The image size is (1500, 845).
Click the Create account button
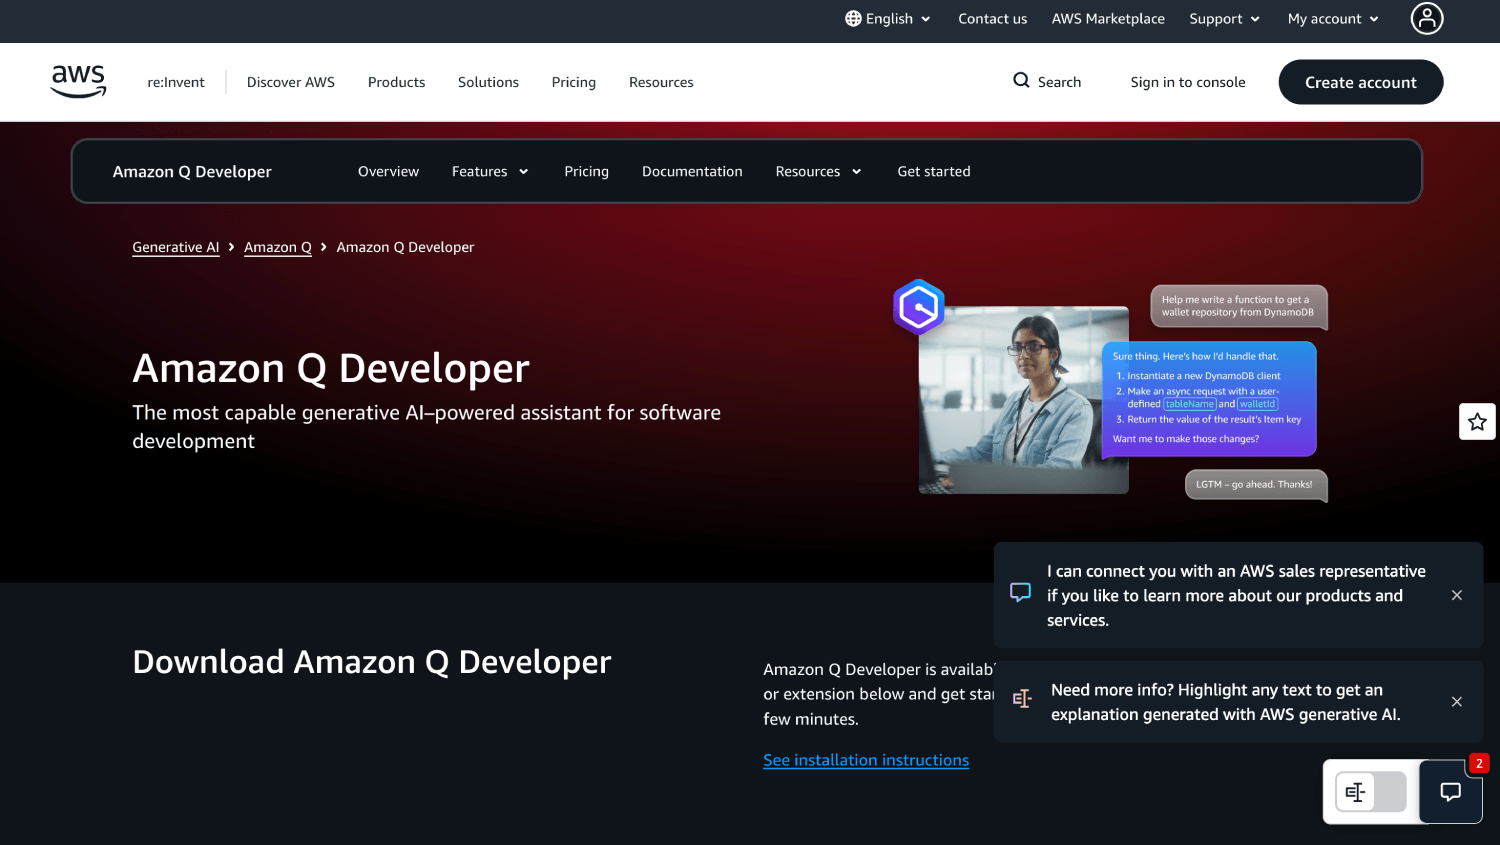click(x=1361, y=82)
